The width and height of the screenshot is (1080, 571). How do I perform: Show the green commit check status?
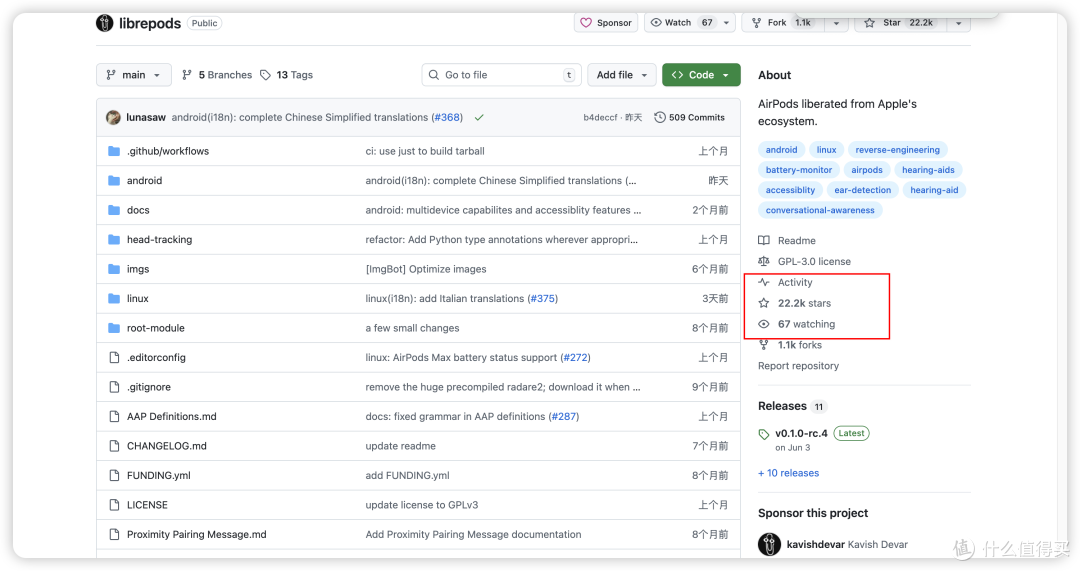[479, 118]
